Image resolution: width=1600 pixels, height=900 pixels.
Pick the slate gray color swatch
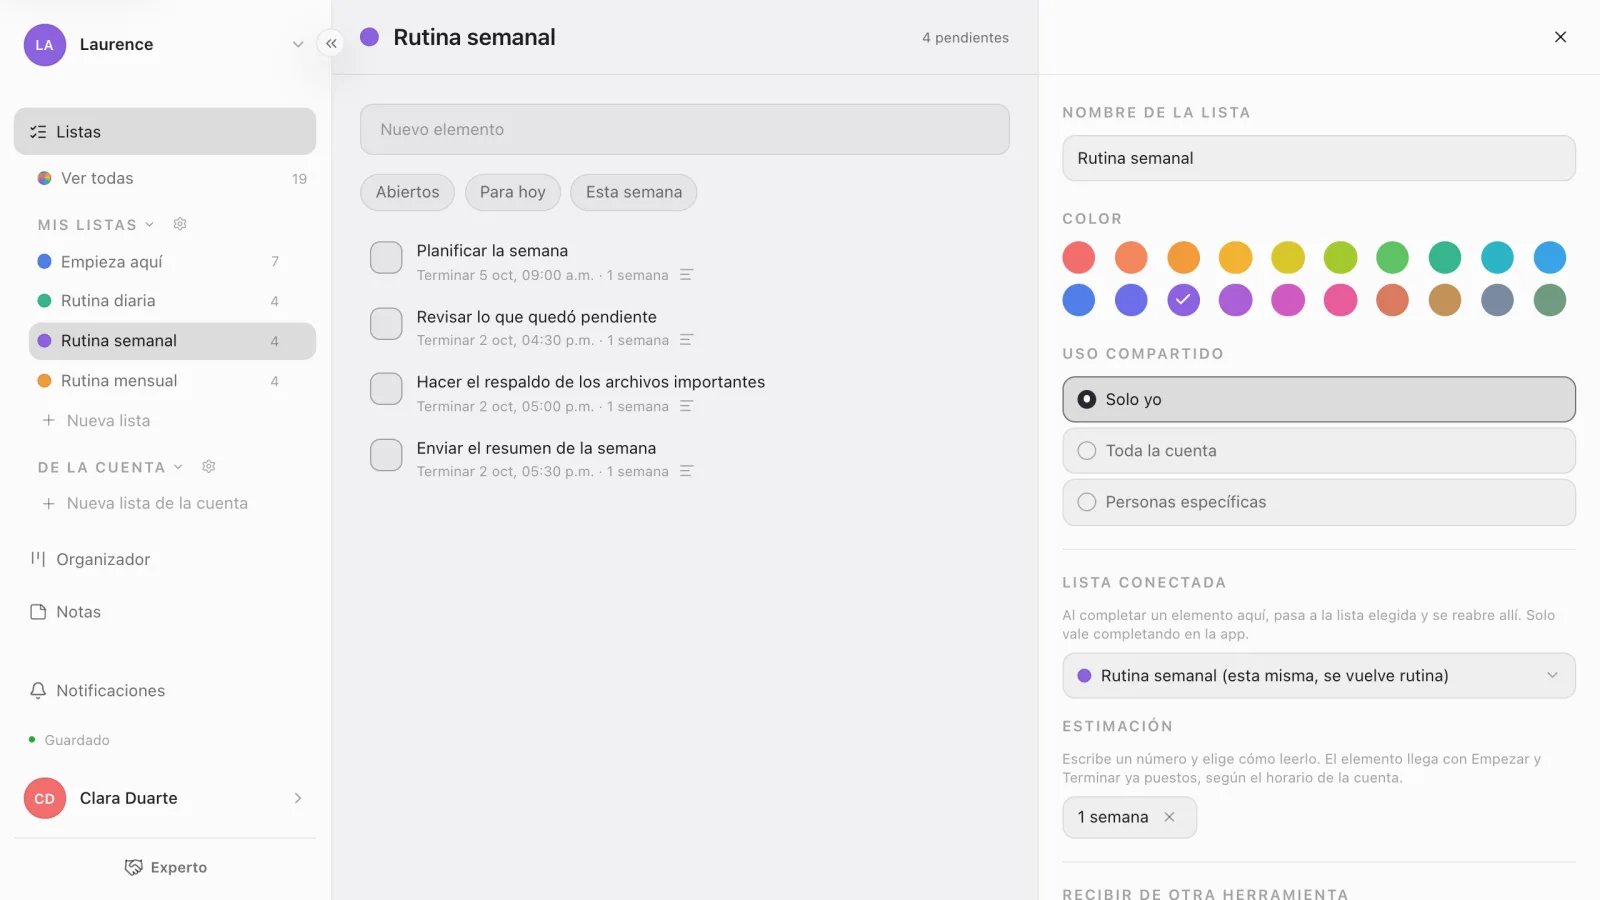pos(1497,300)
